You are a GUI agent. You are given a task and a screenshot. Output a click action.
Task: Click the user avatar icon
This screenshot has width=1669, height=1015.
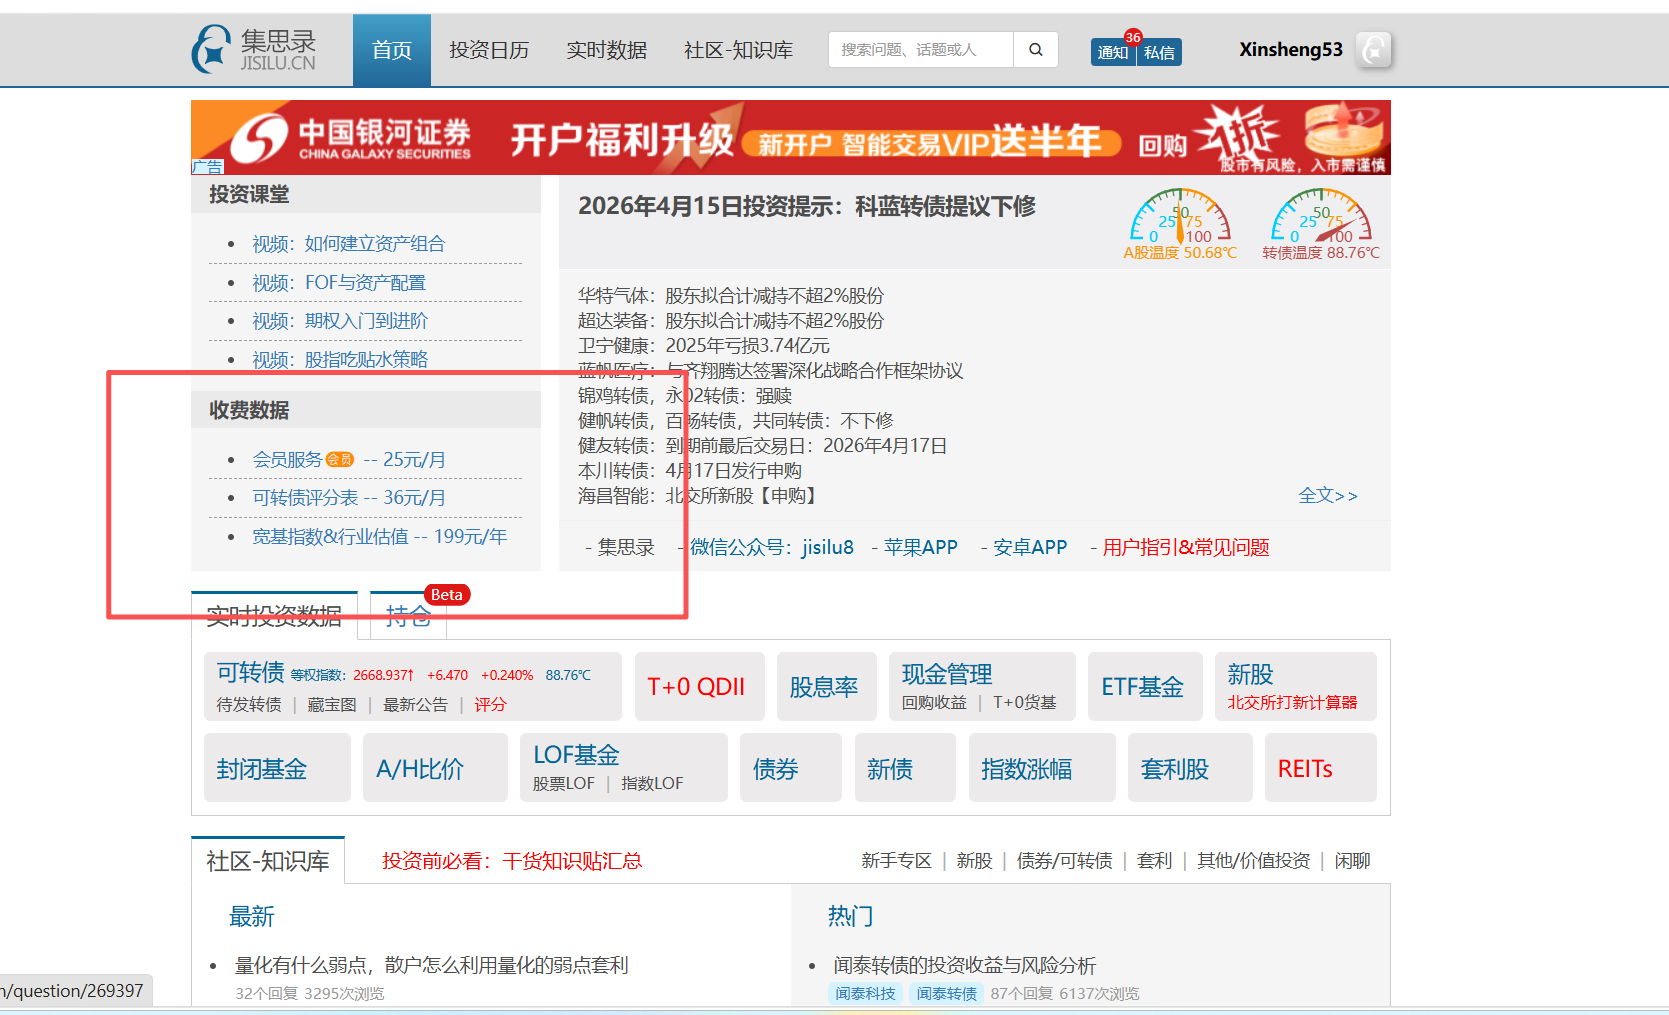tap(1374, 49)
